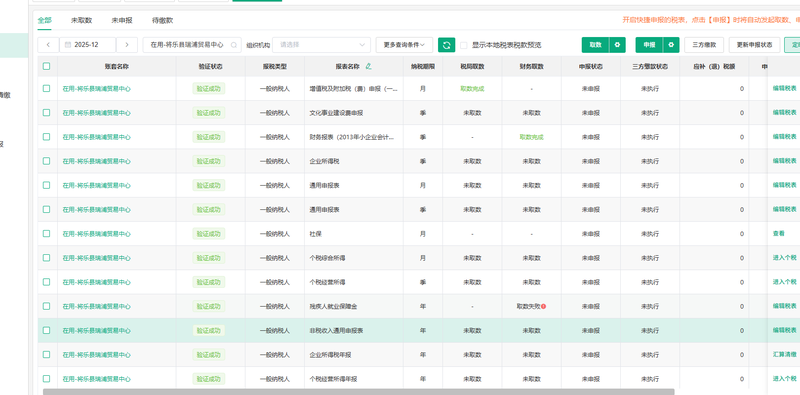
Task: Open 汇算清缴 link for 企业所得税年报
Action: pos(784,354)
